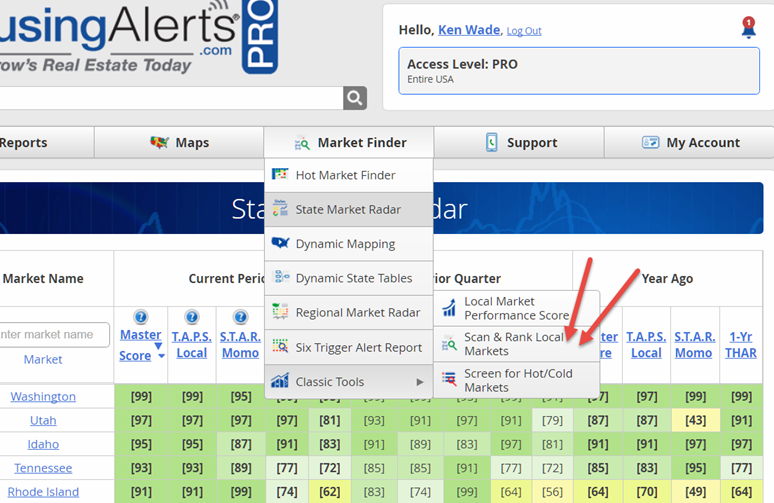This screenshot has width=774, height=503.
Task: Click the Market Finder magnifier icon
Action: (302, 143)
